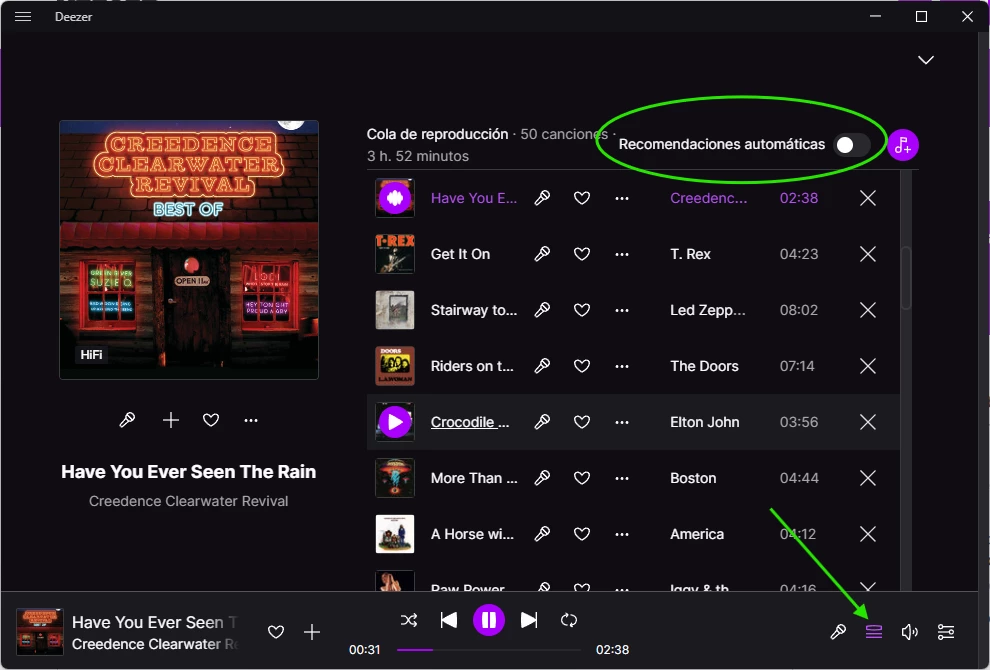This screenshot has width=990, height=670.
Task: Remove the Boston track from queue
Action: (x=868, y=478)
